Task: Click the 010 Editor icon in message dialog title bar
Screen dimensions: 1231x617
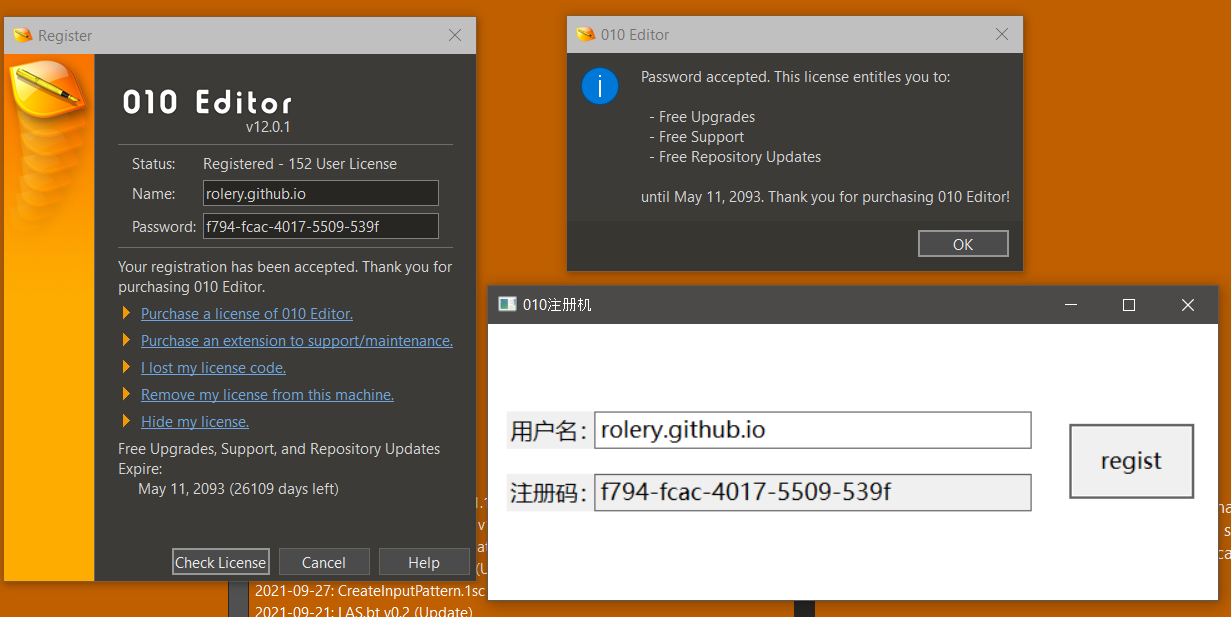Action: pos(586,35)
